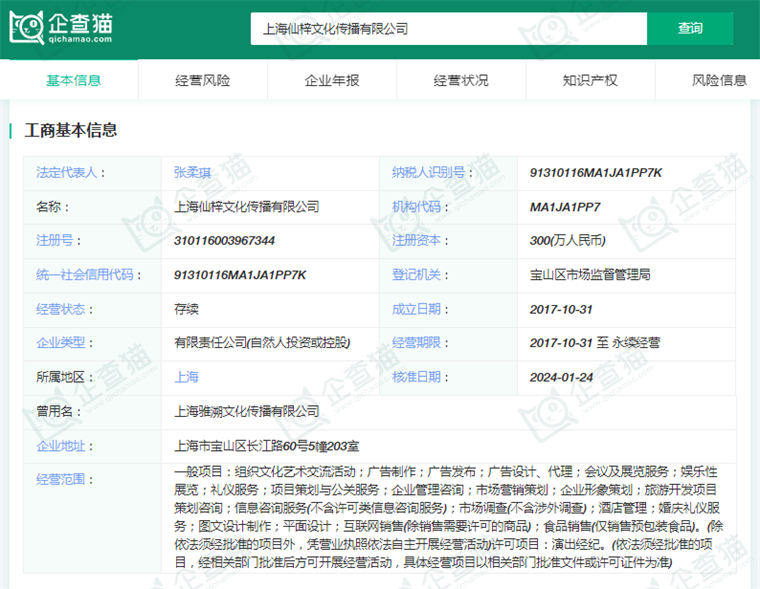Select registered capital 300(万人民币)
This screenshot has height=589, width=760.
[568, 240]
